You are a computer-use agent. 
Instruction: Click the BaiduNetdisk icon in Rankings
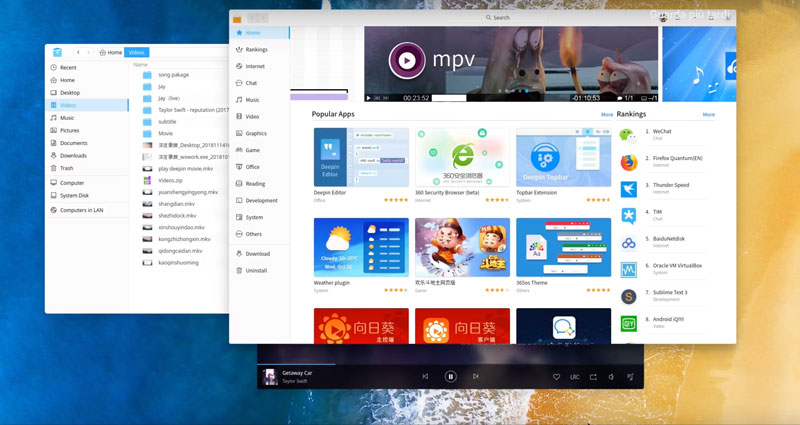pos(629,243)
